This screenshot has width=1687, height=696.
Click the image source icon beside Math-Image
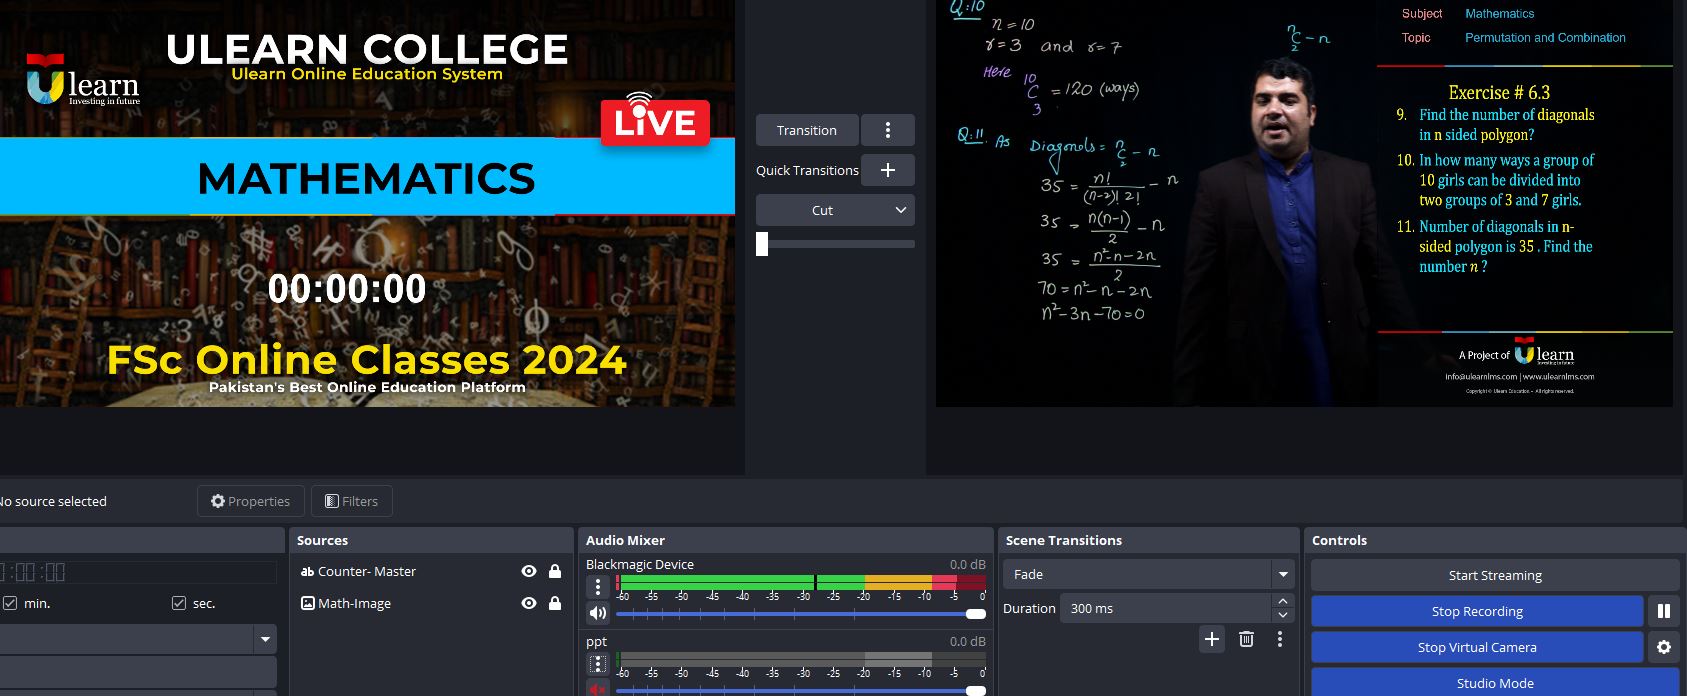point(308,603)
